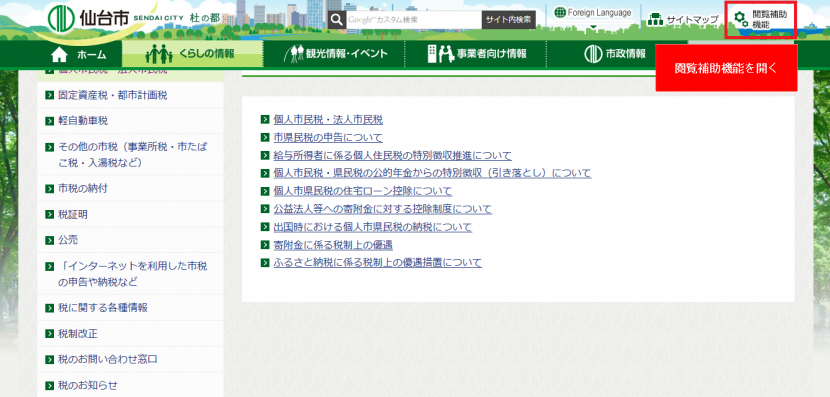The width and height of the screenshot is (830, 397).
Task: Click arrow icon beside 固定資産税・都市計画税
Action: point(49,96)
